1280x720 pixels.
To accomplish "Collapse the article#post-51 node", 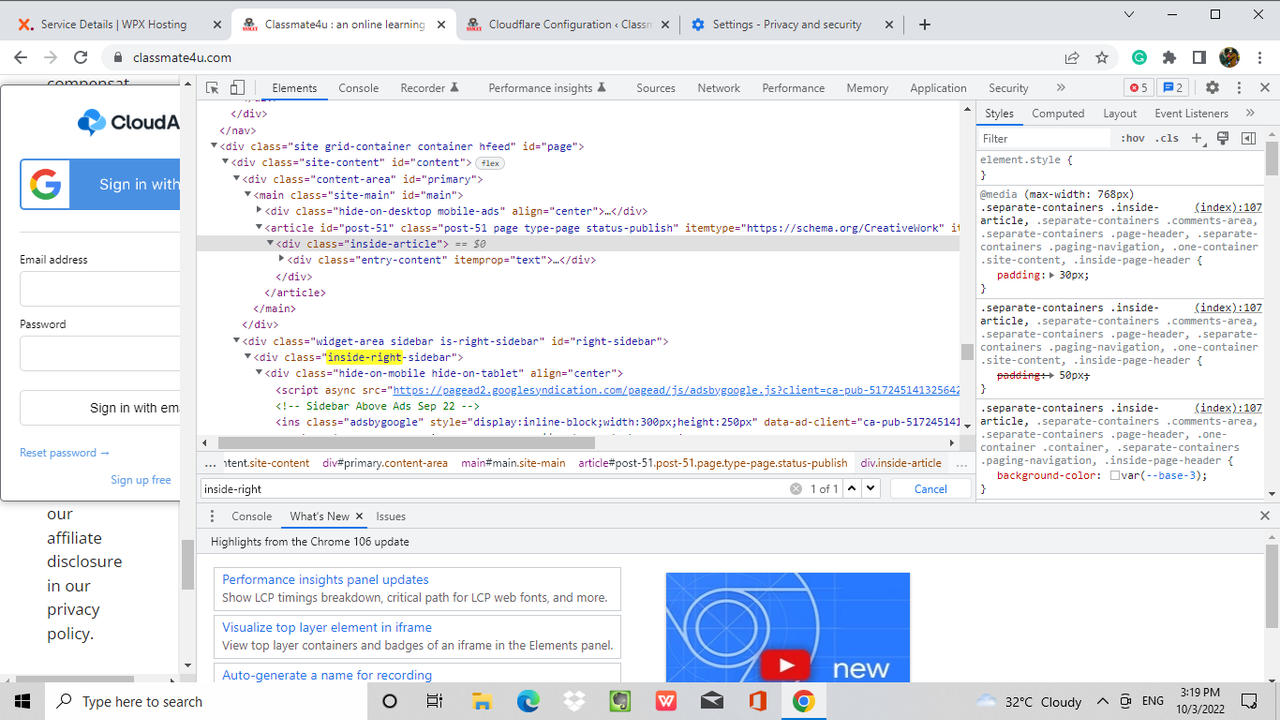I will 259,227.
